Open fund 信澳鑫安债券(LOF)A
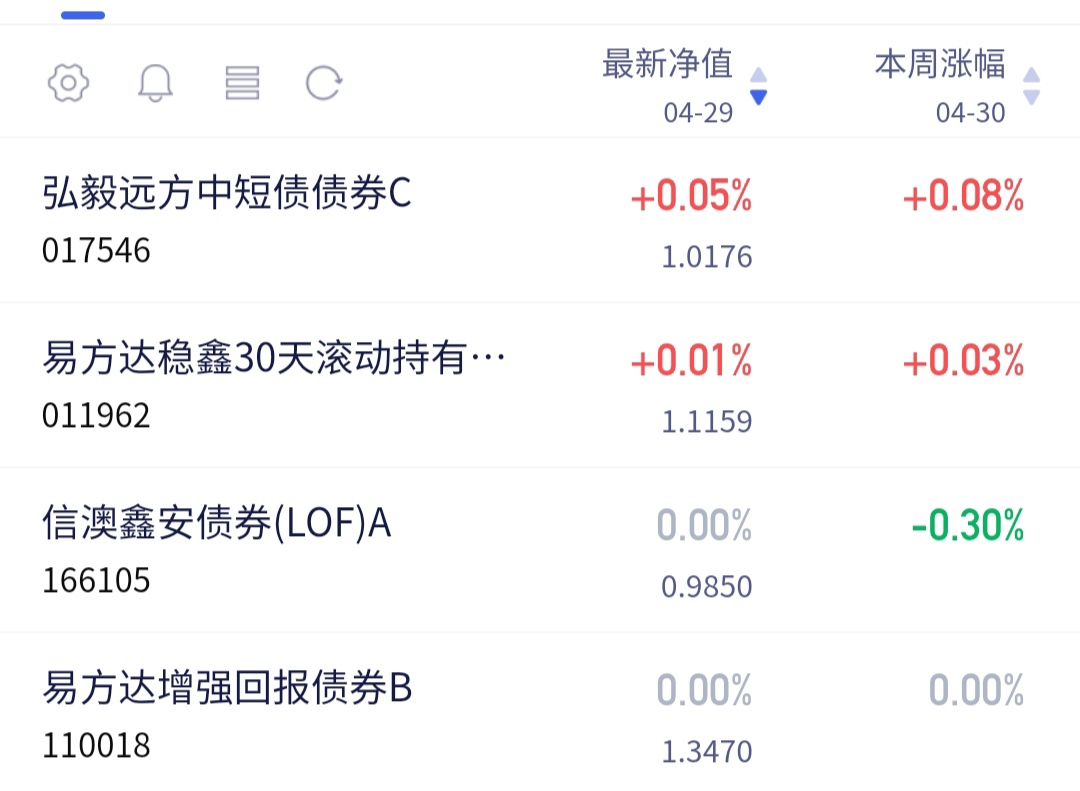This screenshot has width=1080, height=791. tap(216, 523)
